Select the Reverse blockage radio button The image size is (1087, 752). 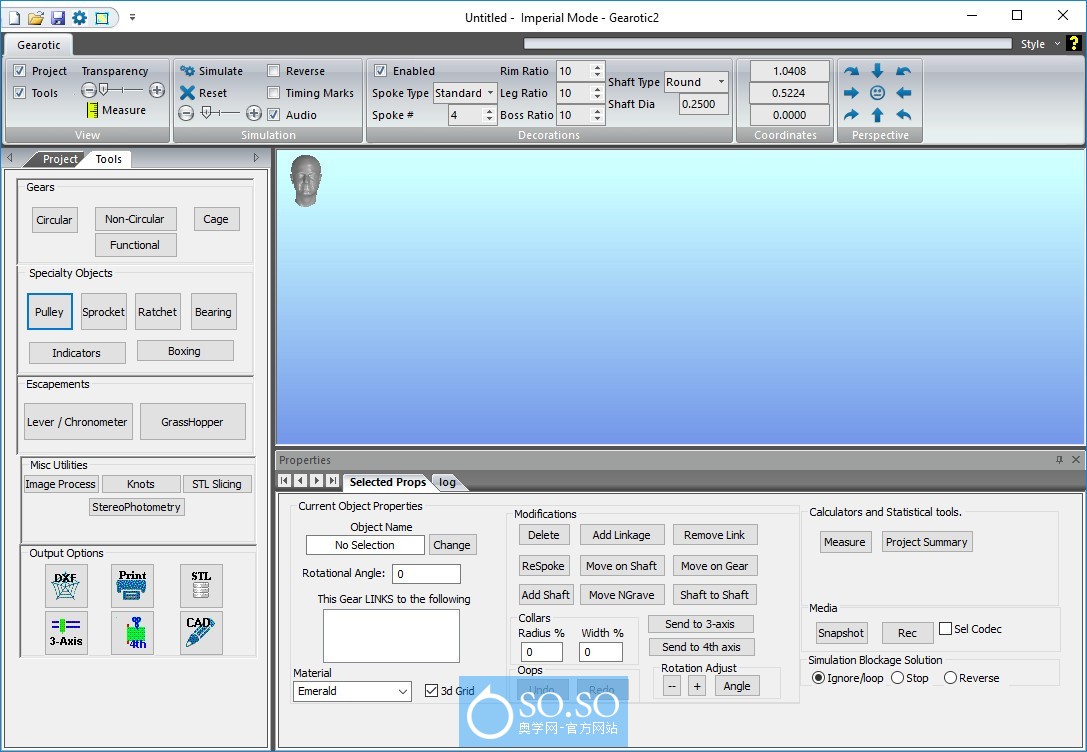click(950, 678)
